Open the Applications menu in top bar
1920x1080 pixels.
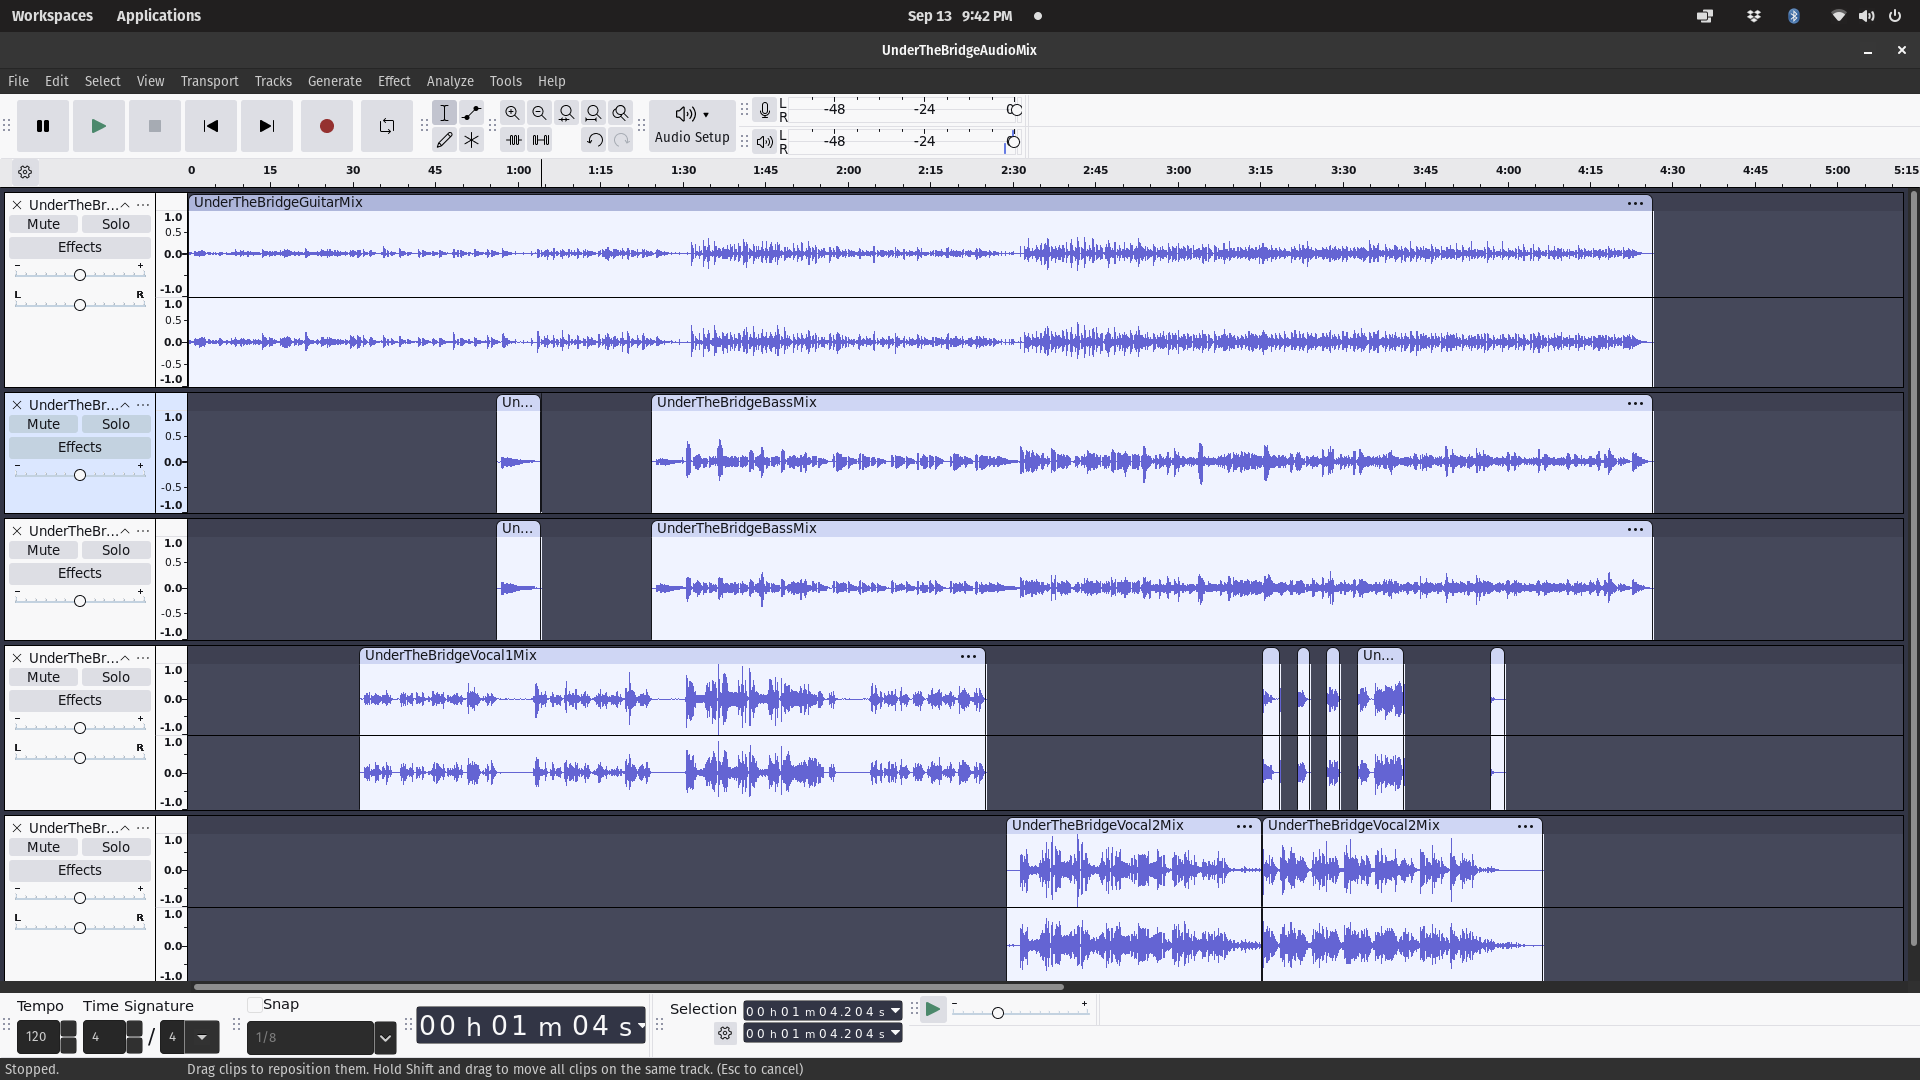(158, 16)
